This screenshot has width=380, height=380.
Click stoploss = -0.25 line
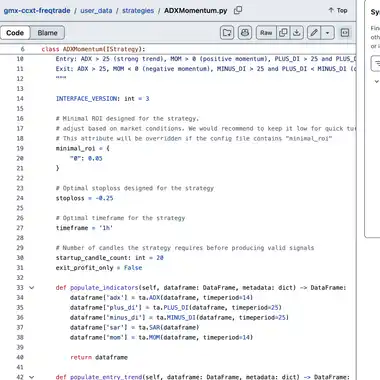click(84, 198)
